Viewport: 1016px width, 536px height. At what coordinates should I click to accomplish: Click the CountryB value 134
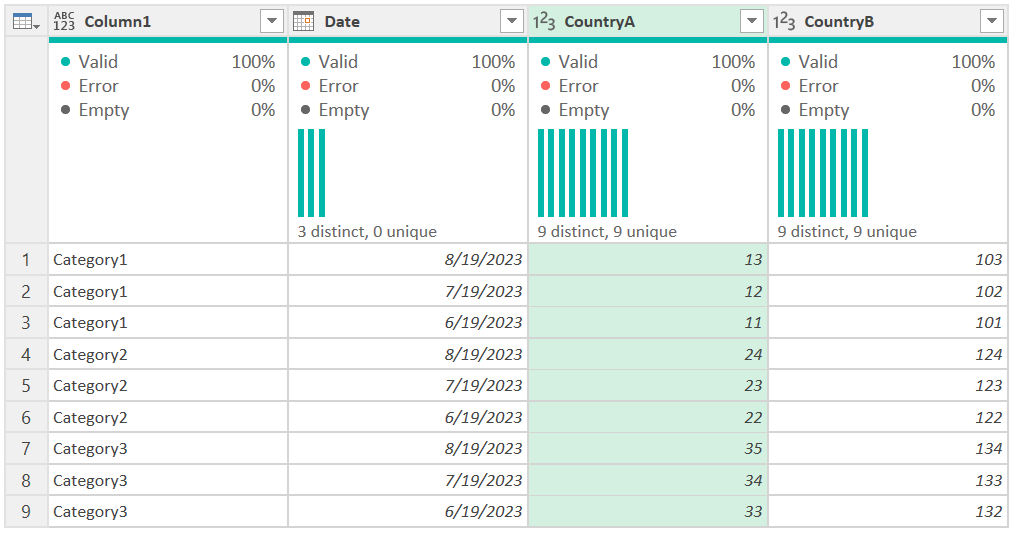coord(888,449)
